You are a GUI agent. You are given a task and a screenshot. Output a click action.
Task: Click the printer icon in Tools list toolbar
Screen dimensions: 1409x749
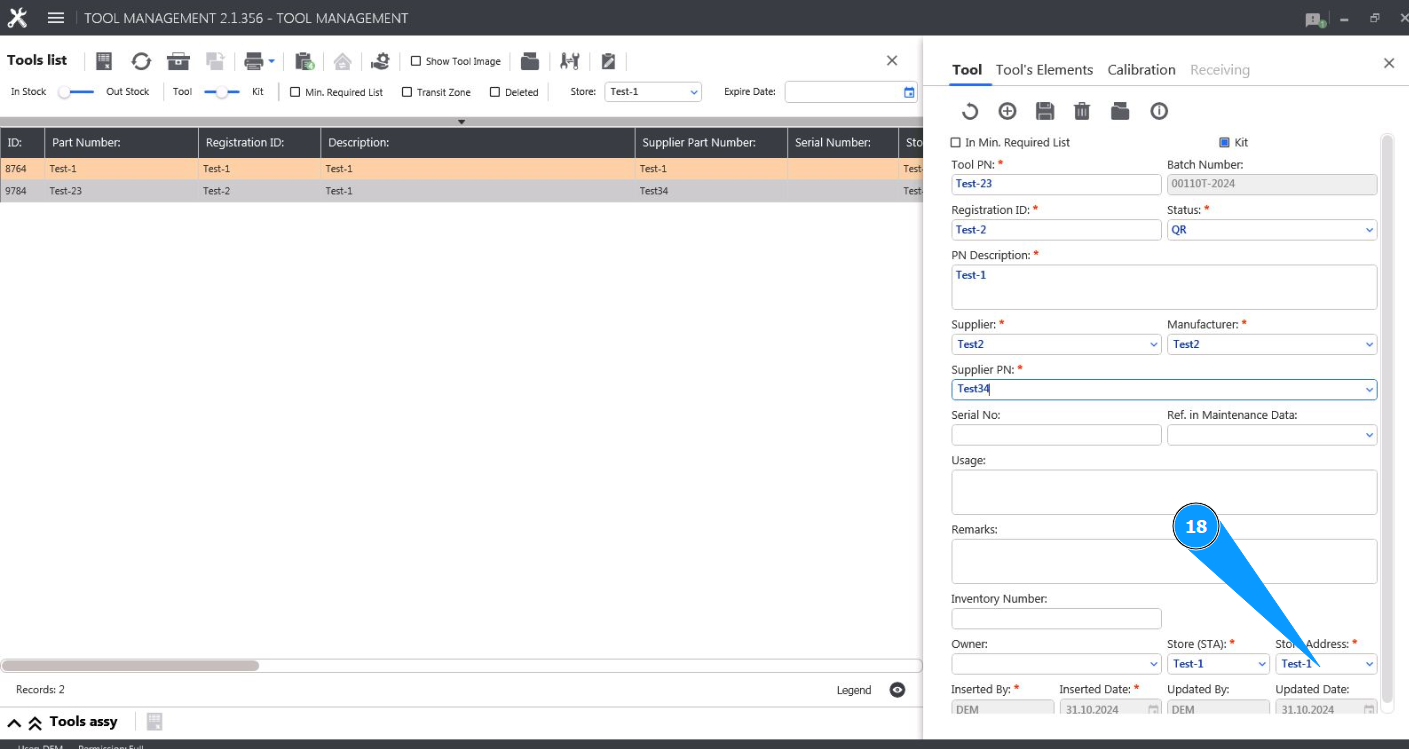click(254, 61)
